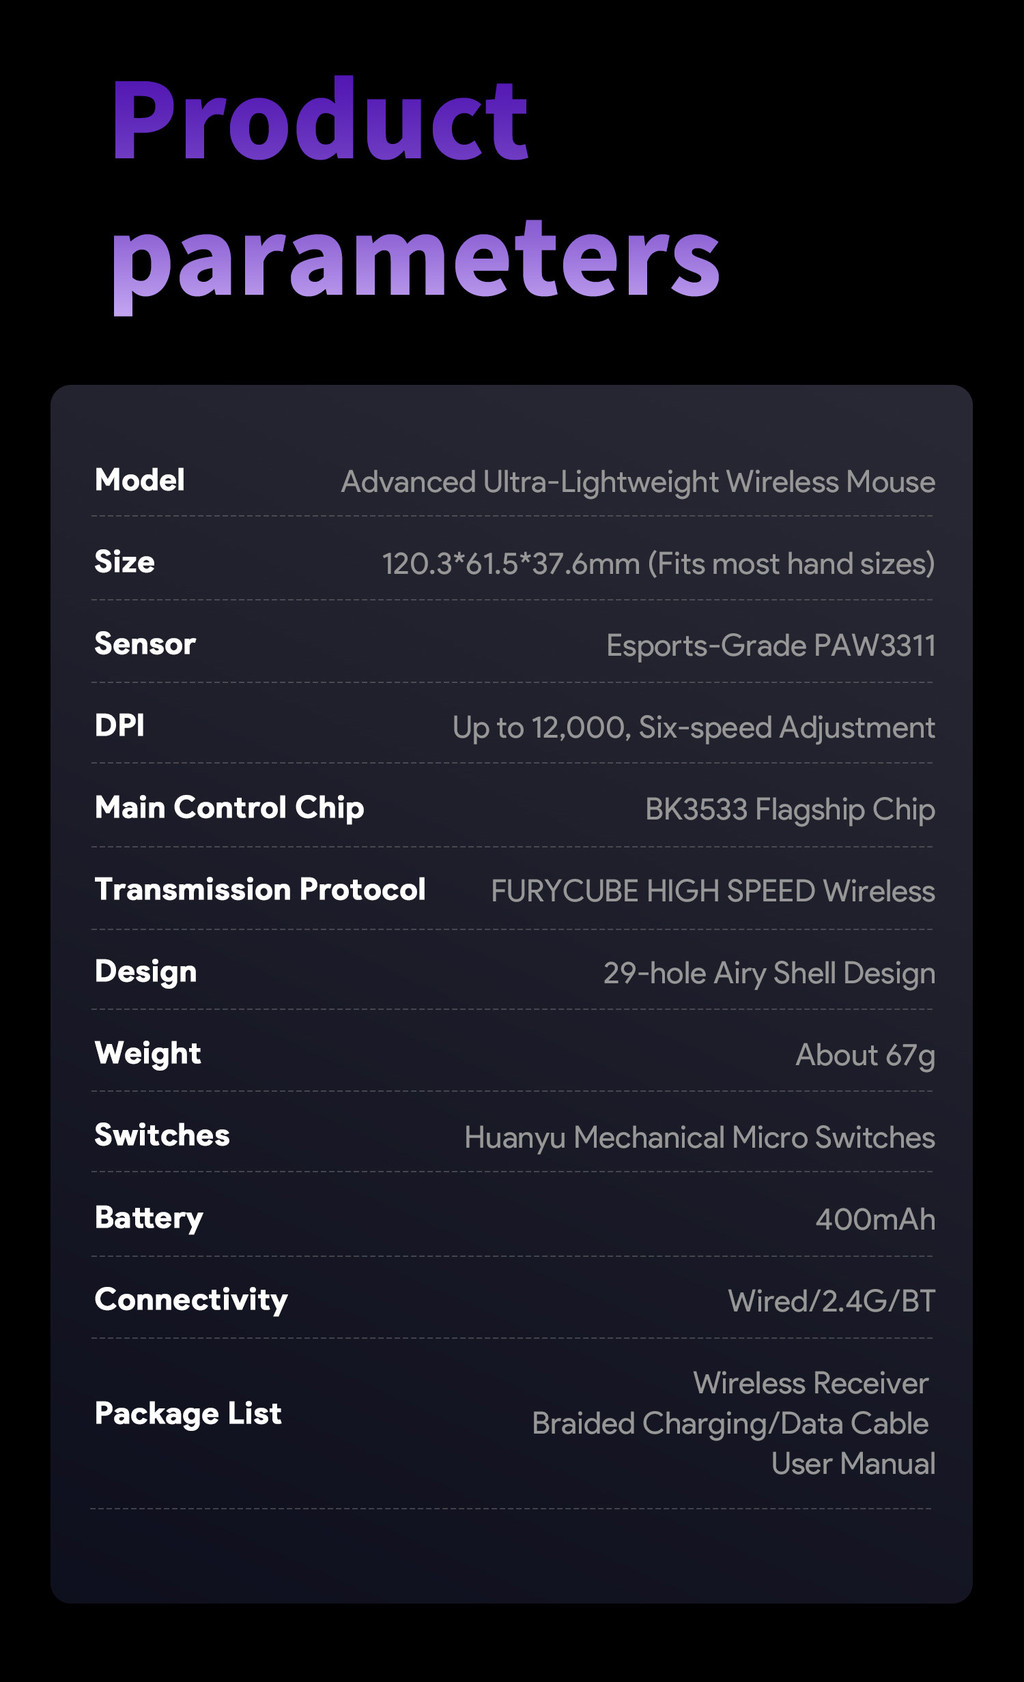Click the Package List label

point(188,1415)
